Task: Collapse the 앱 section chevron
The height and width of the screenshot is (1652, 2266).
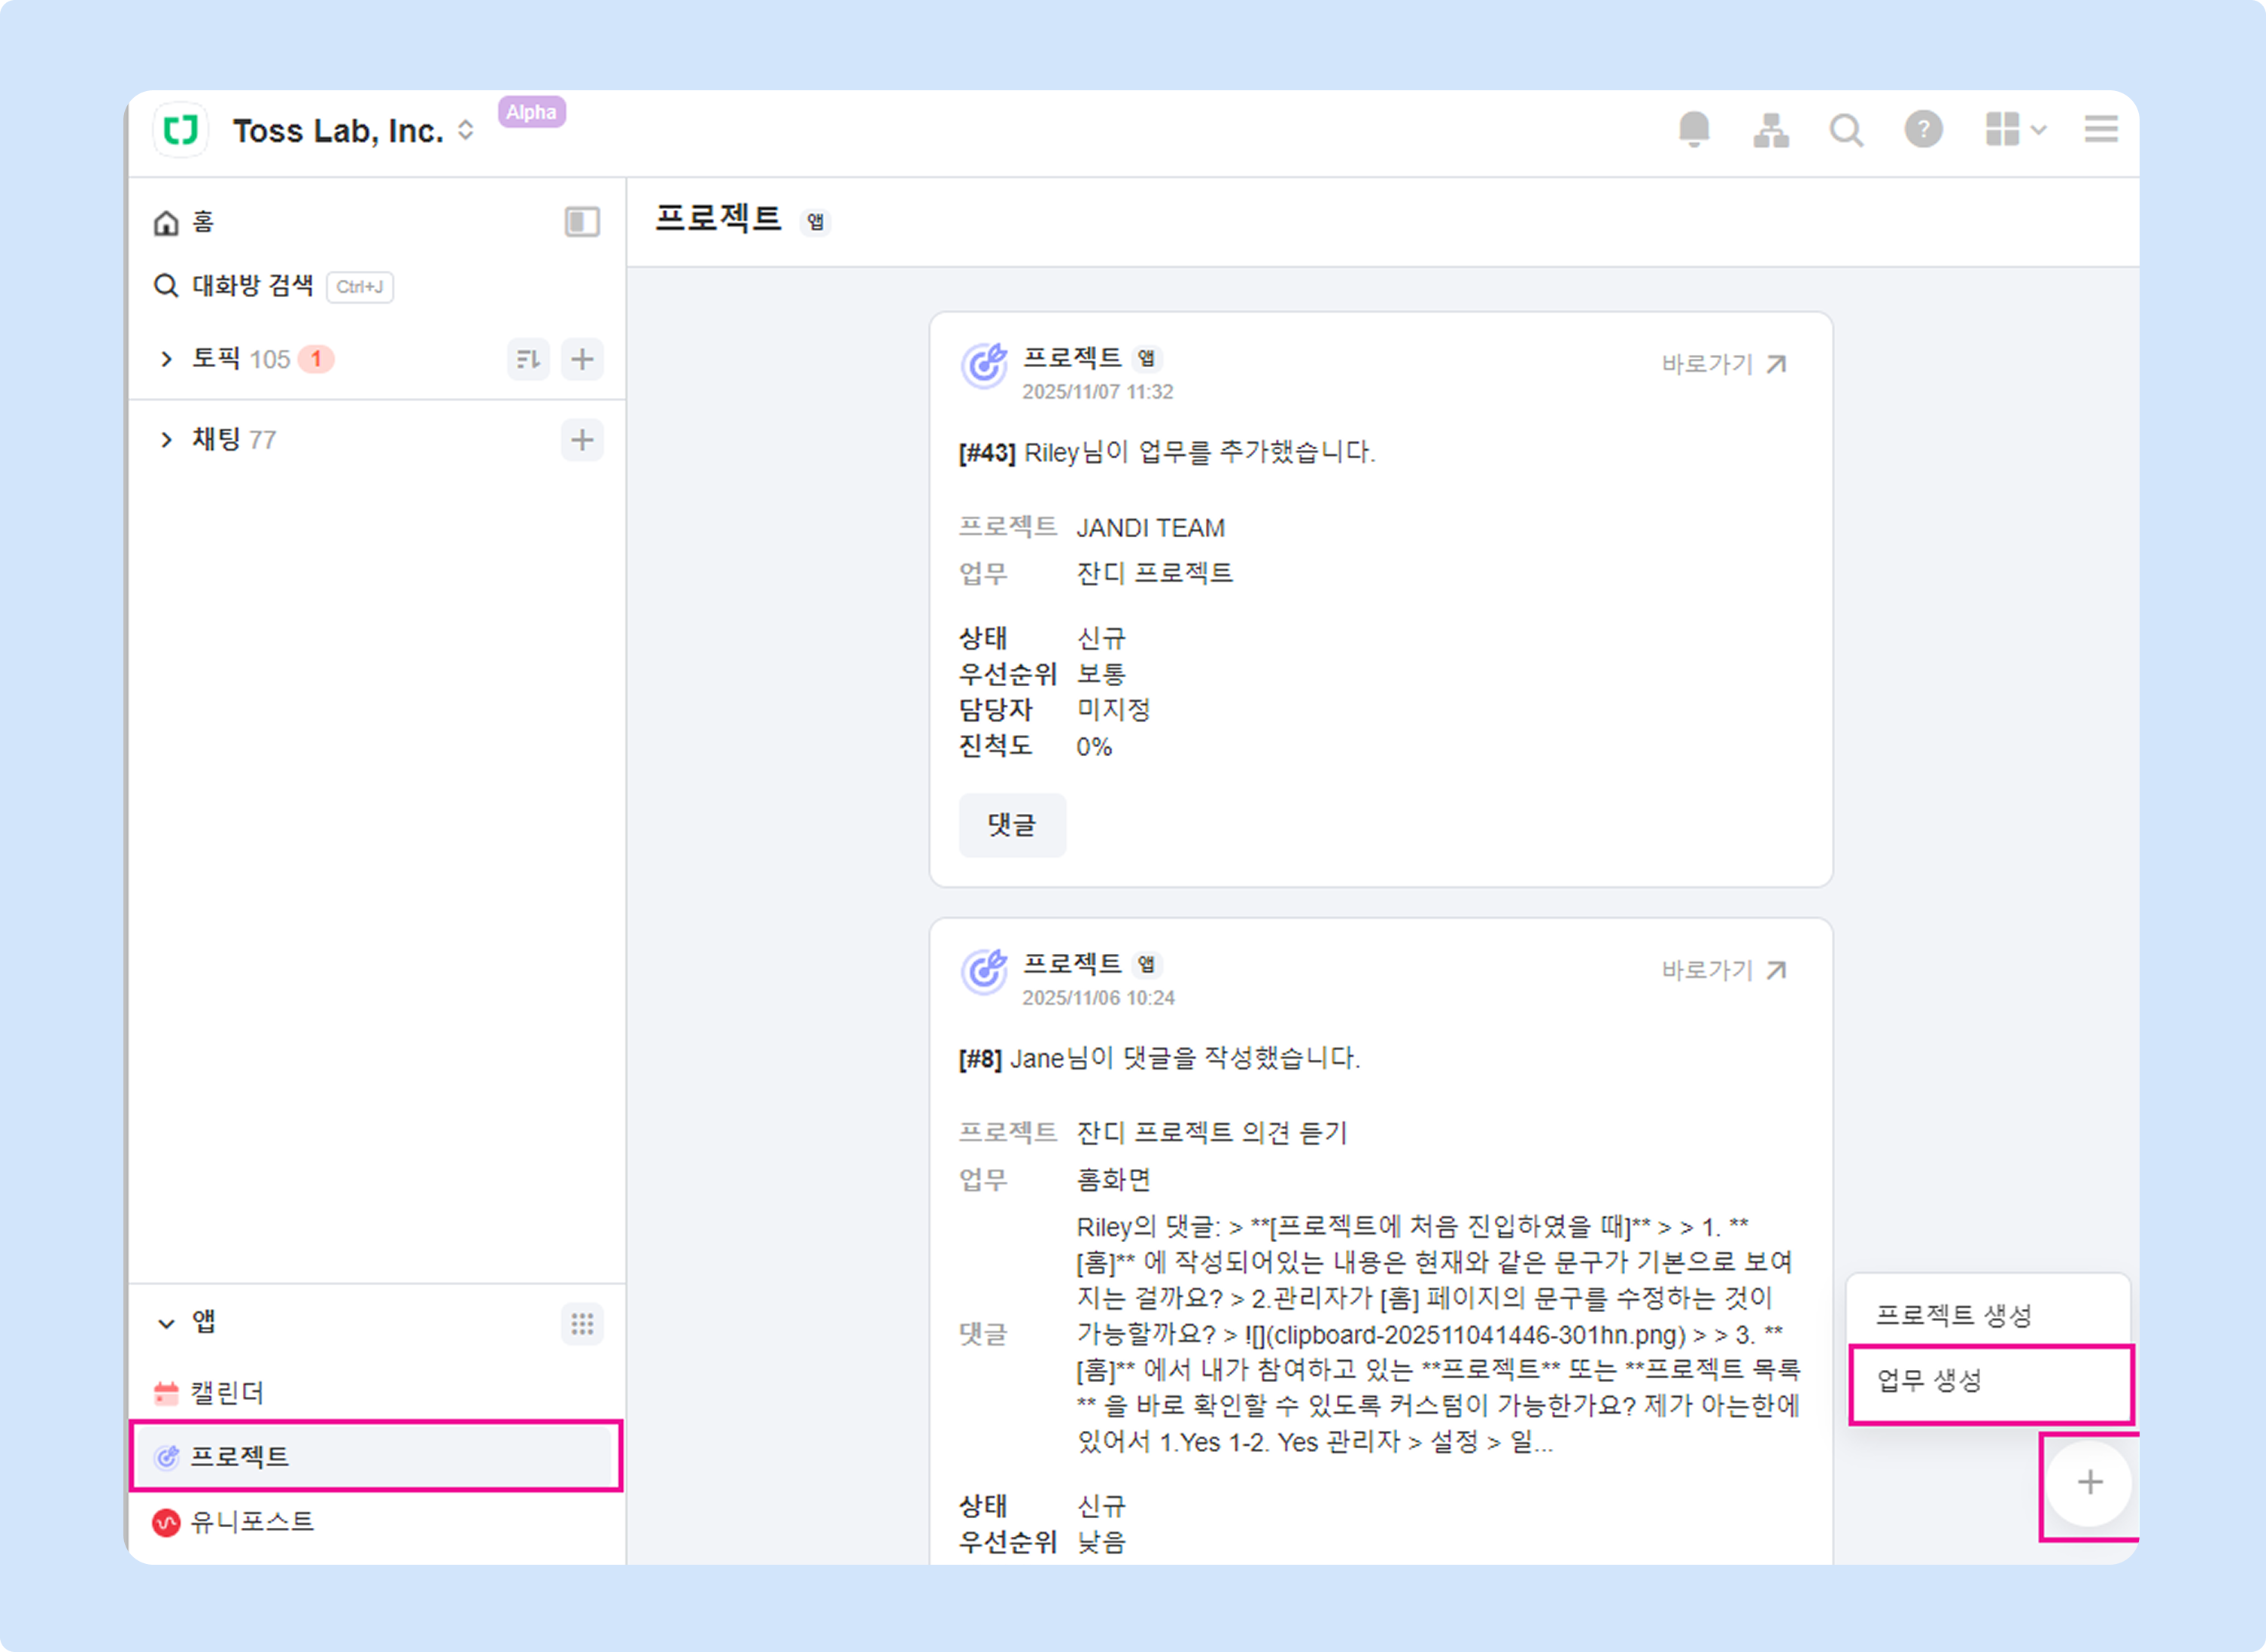Action: (x=166, y=1324)
